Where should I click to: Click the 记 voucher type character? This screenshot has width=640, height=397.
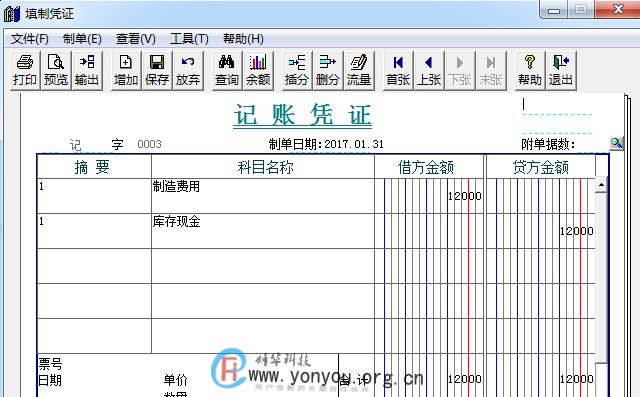coord(76,145)
